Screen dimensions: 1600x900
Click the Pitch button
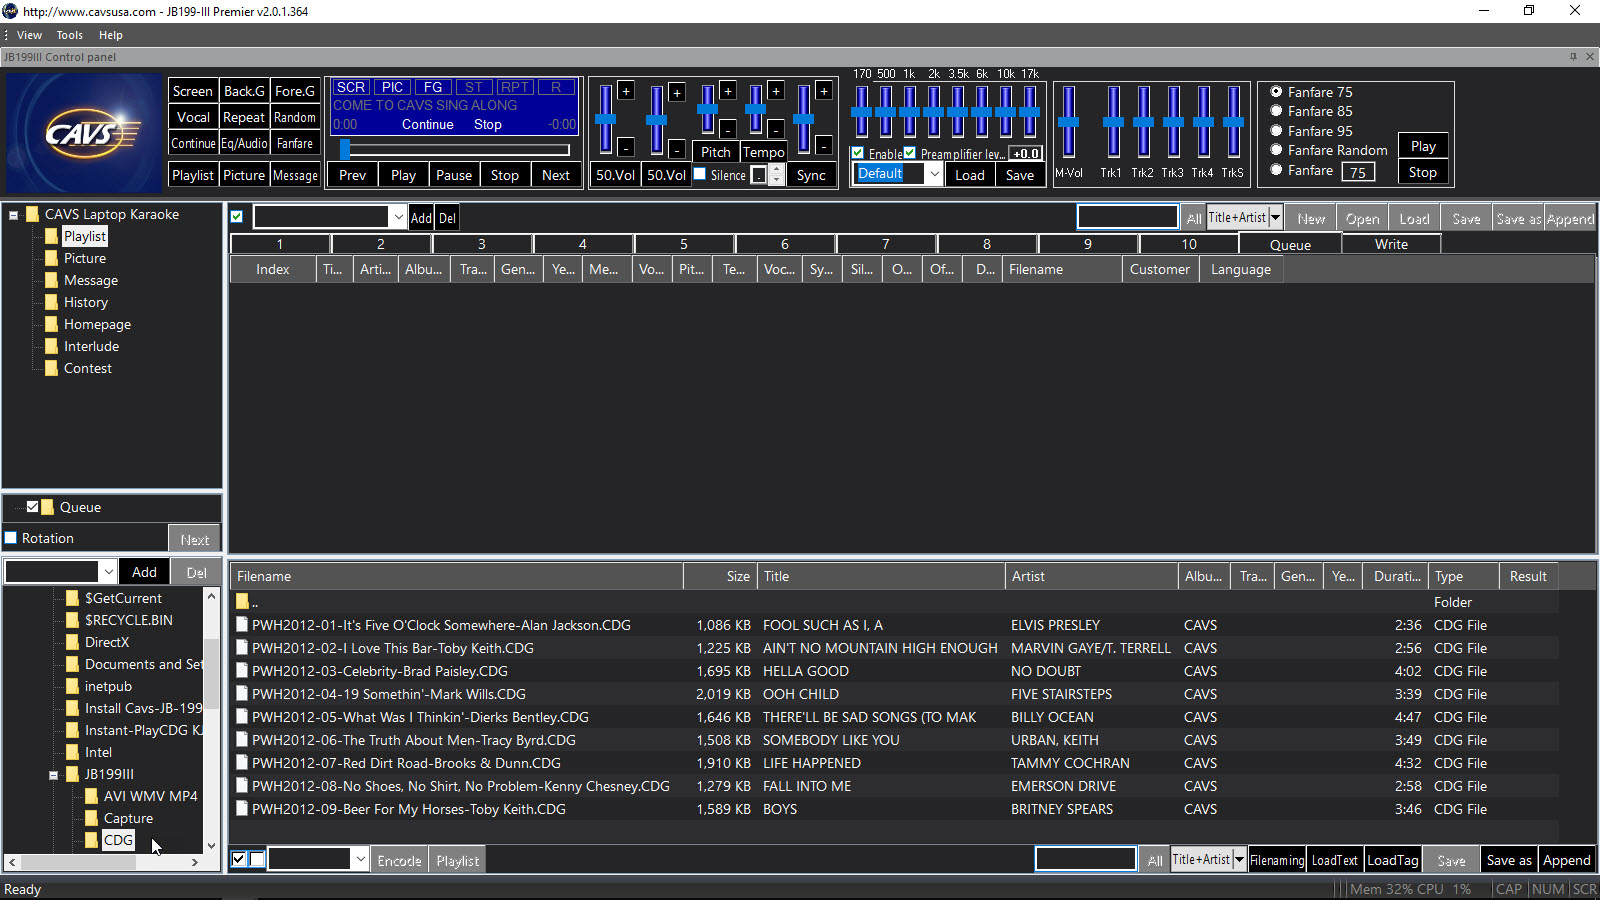pyautogui.click(x=715, y=152)
